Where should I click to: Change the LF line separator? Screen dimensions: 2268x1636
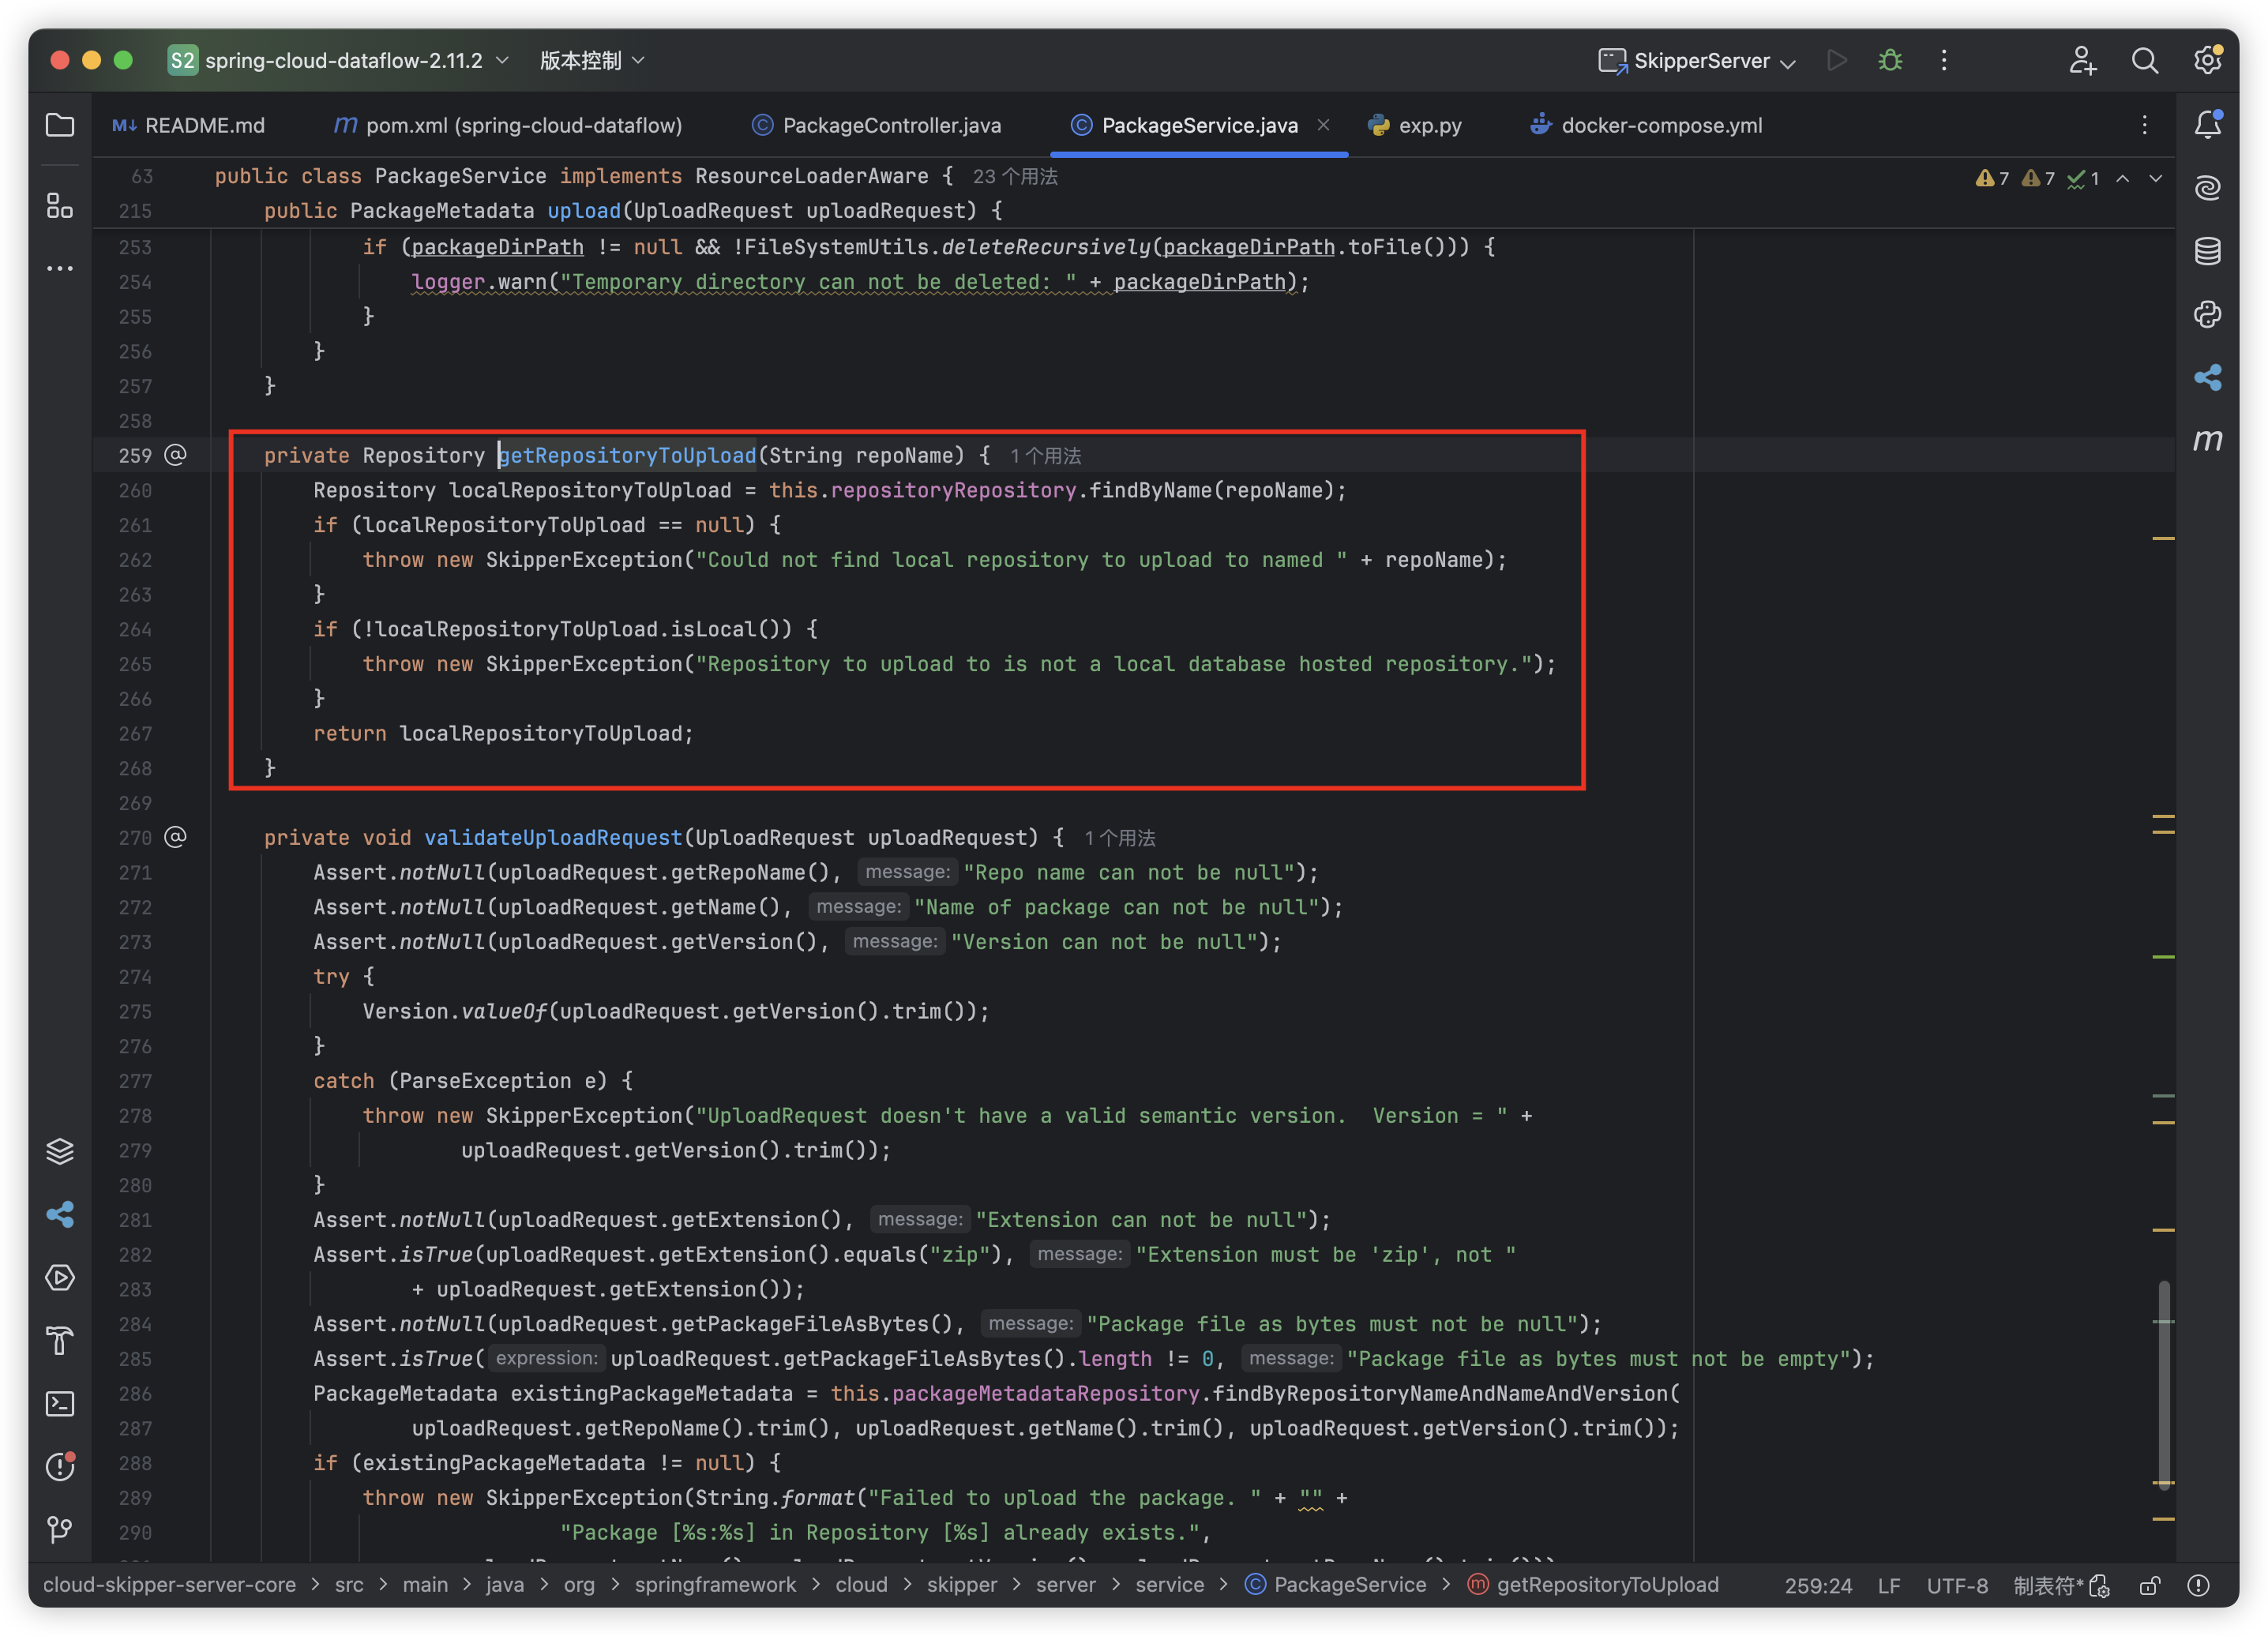[1888, 1586]
